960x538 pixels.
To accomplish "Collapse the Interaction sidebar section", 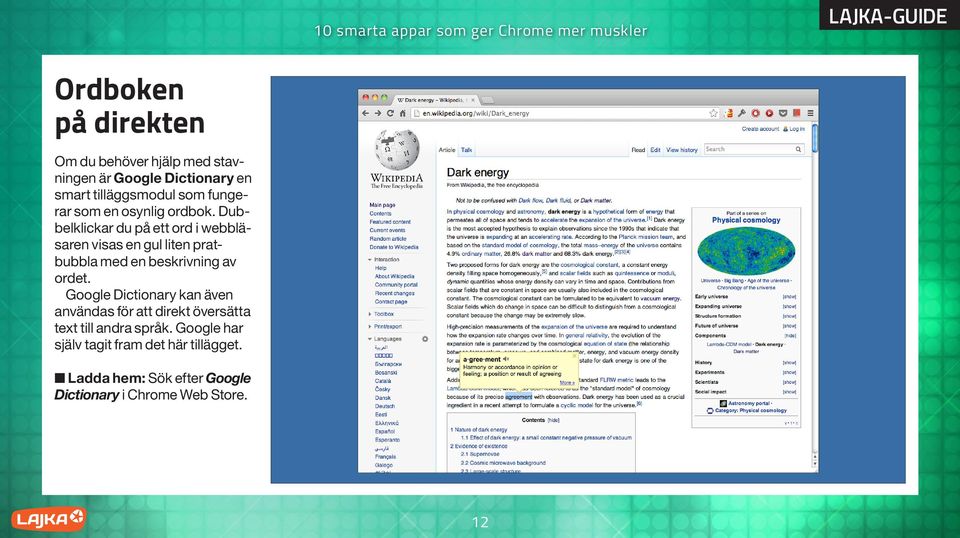I will [386, 260].
